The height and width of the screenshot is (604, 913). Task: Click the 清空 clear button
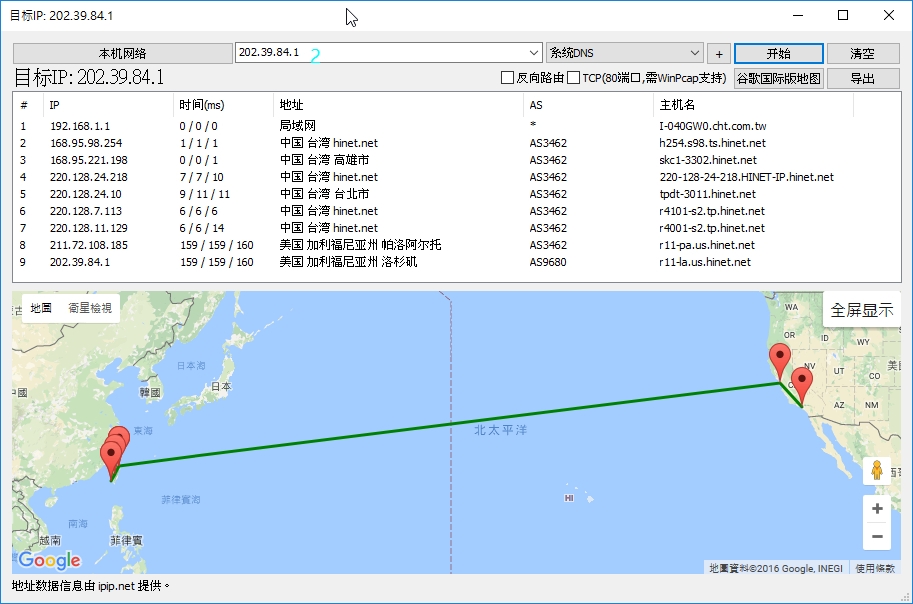tap(862, 54)
